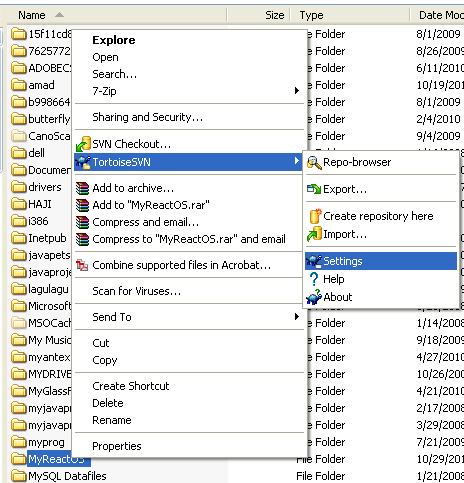Image resolution: width=464 pixels, height=483 pixels.
Task: Click the TortoiseSVN turtle icon
Action: point(83,162)
